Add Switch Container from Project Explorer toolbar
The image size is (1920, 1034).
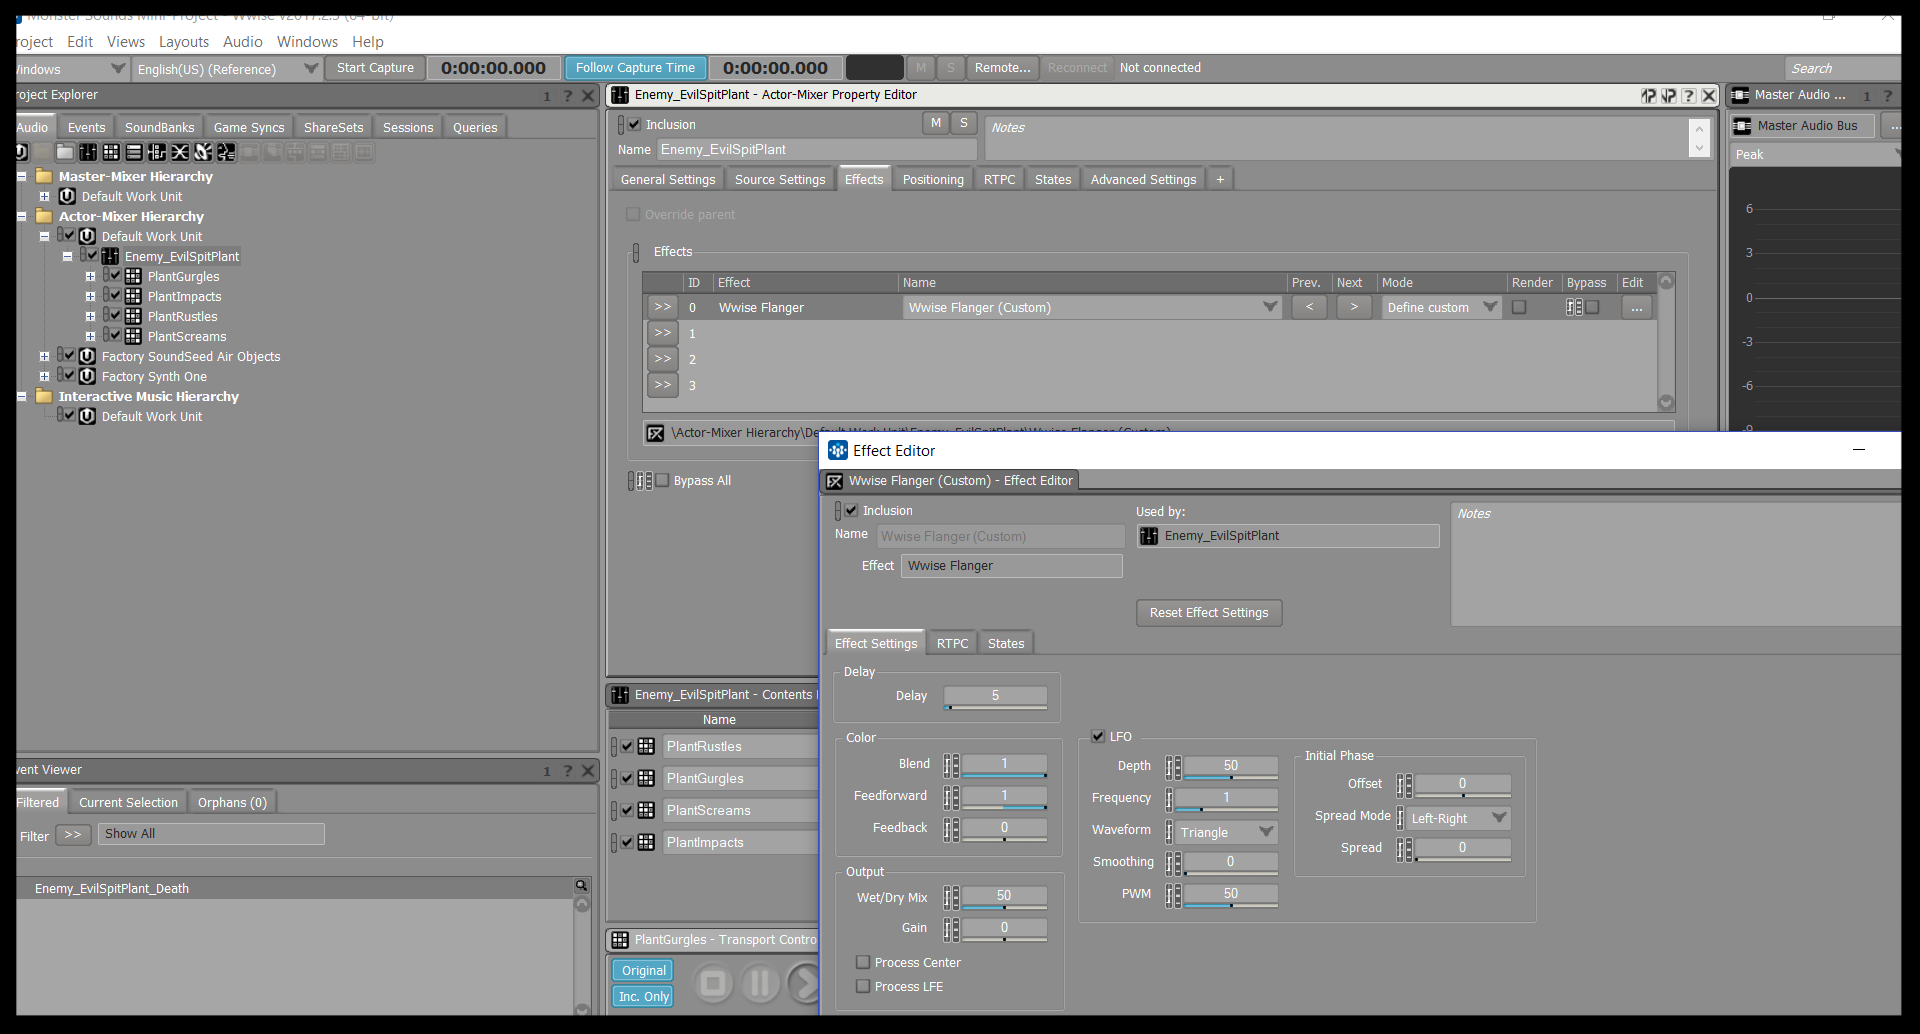pyautogui.click(x=157, y=152)
